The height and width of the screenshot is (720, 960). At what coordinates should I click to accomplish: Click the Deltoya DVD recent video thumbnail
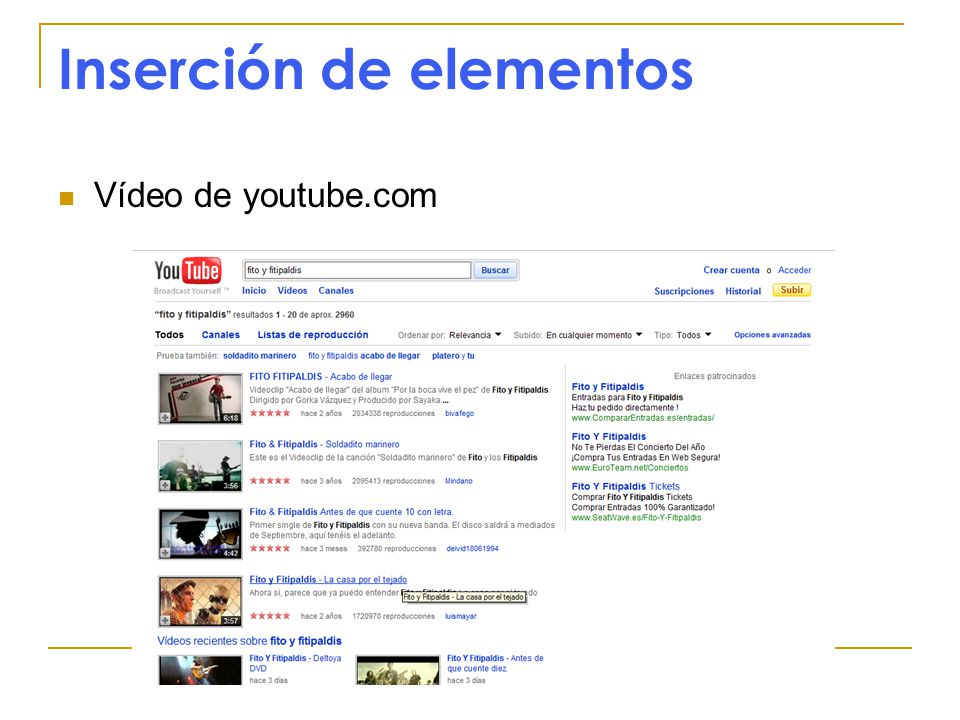tap(200, 670)
